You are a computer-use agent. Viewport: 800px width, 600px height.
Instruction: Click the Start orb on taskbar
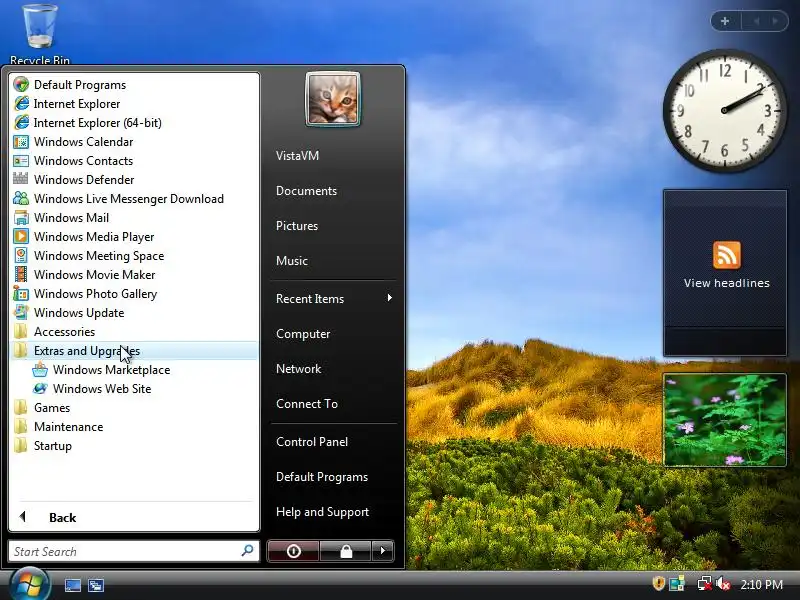[30, 584]
